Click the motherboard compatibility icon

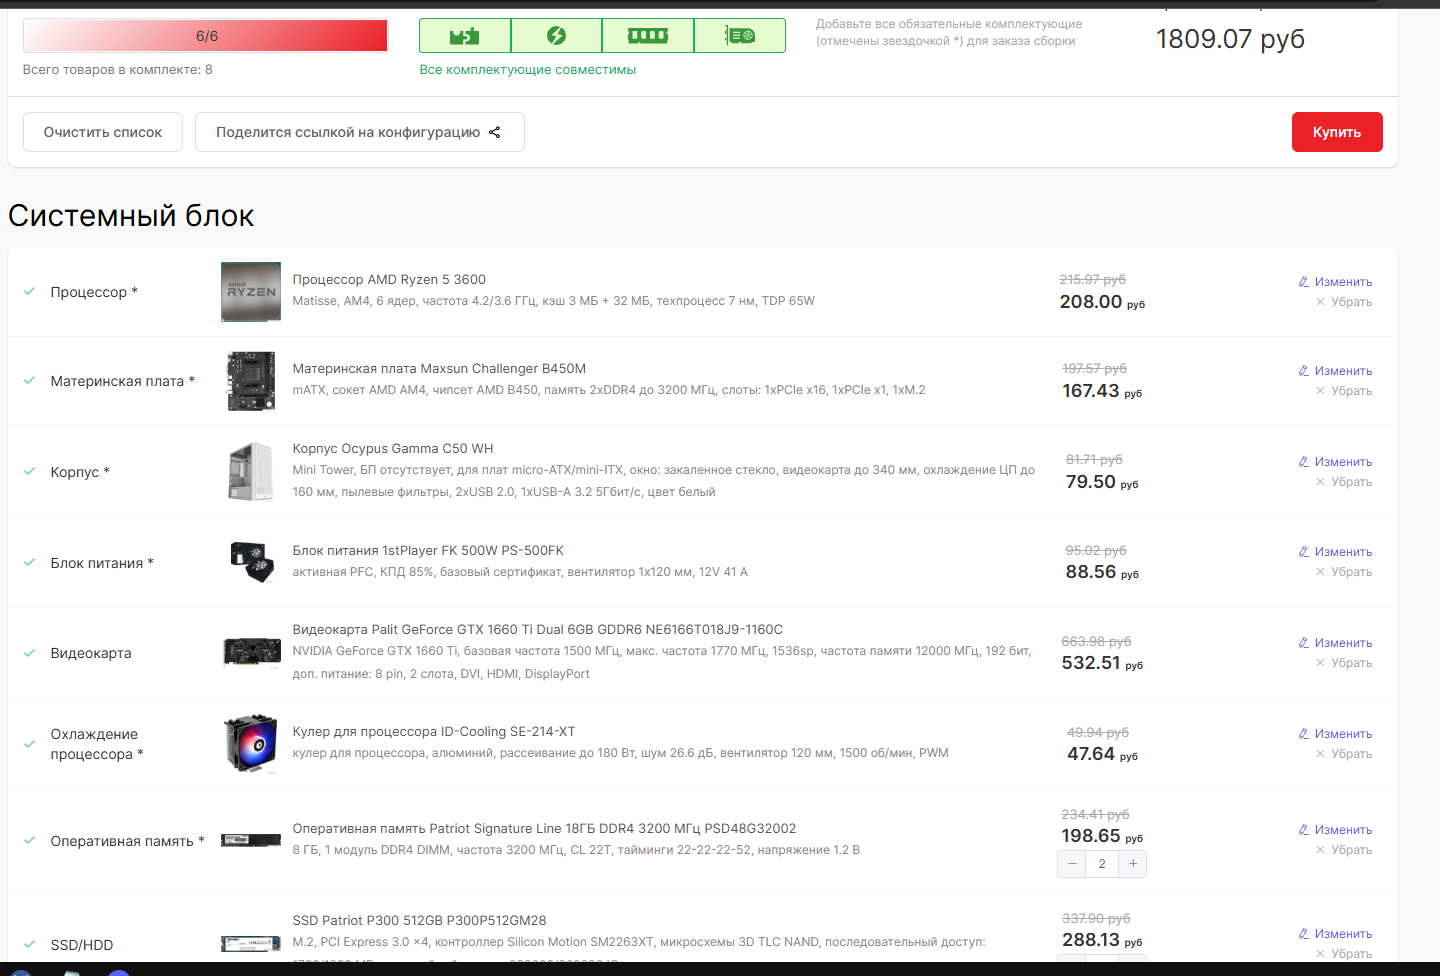[465, 36]
